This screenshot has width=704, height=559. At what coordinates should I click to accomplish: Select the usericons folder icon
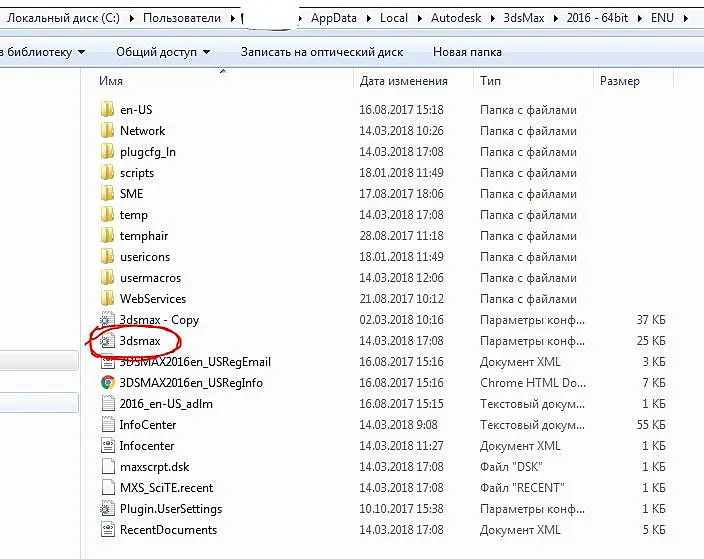tap(107, 256)
